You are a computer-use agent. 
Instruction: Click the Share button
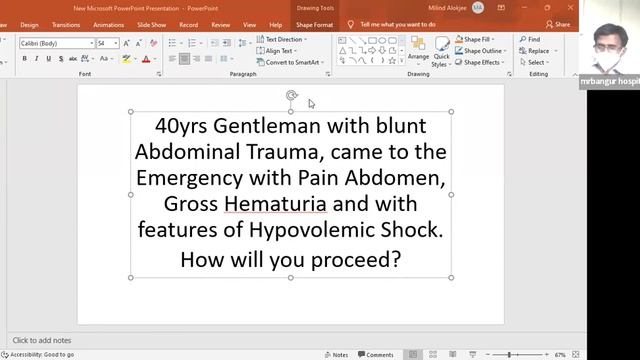click(558, 24)
